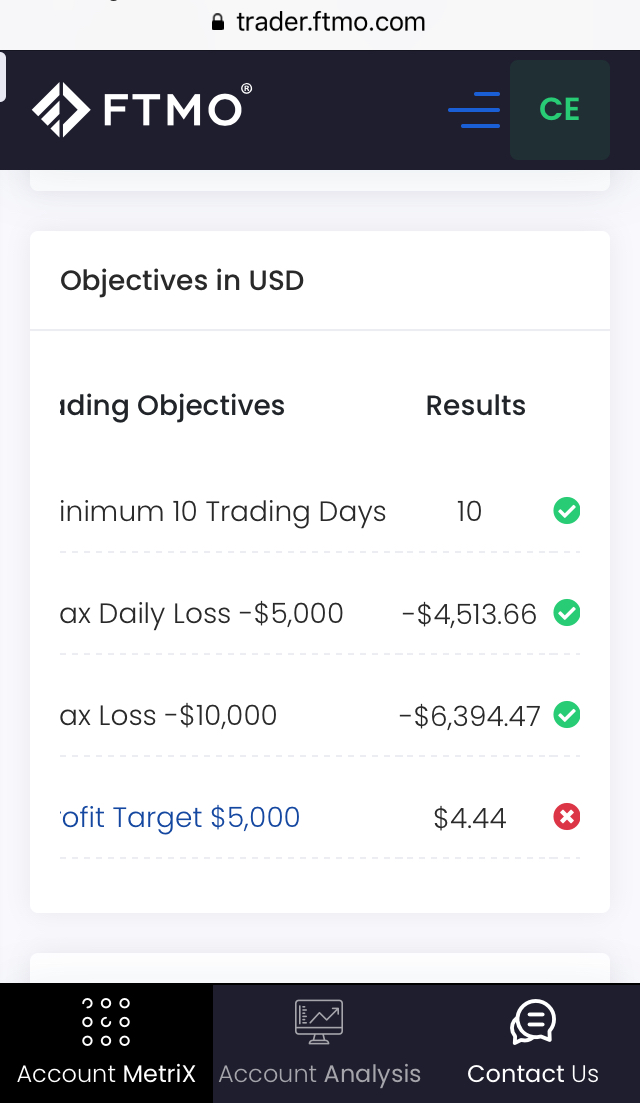Click the Contact Us speech bubble icon

pyautogui.click(x=532, y=1021)
